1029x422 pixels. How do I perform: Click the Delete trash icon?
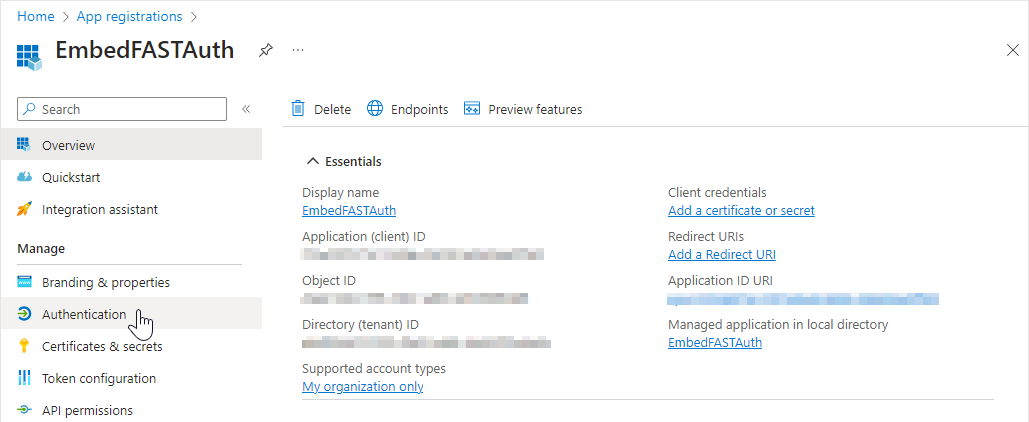click(x=297, y=109)
